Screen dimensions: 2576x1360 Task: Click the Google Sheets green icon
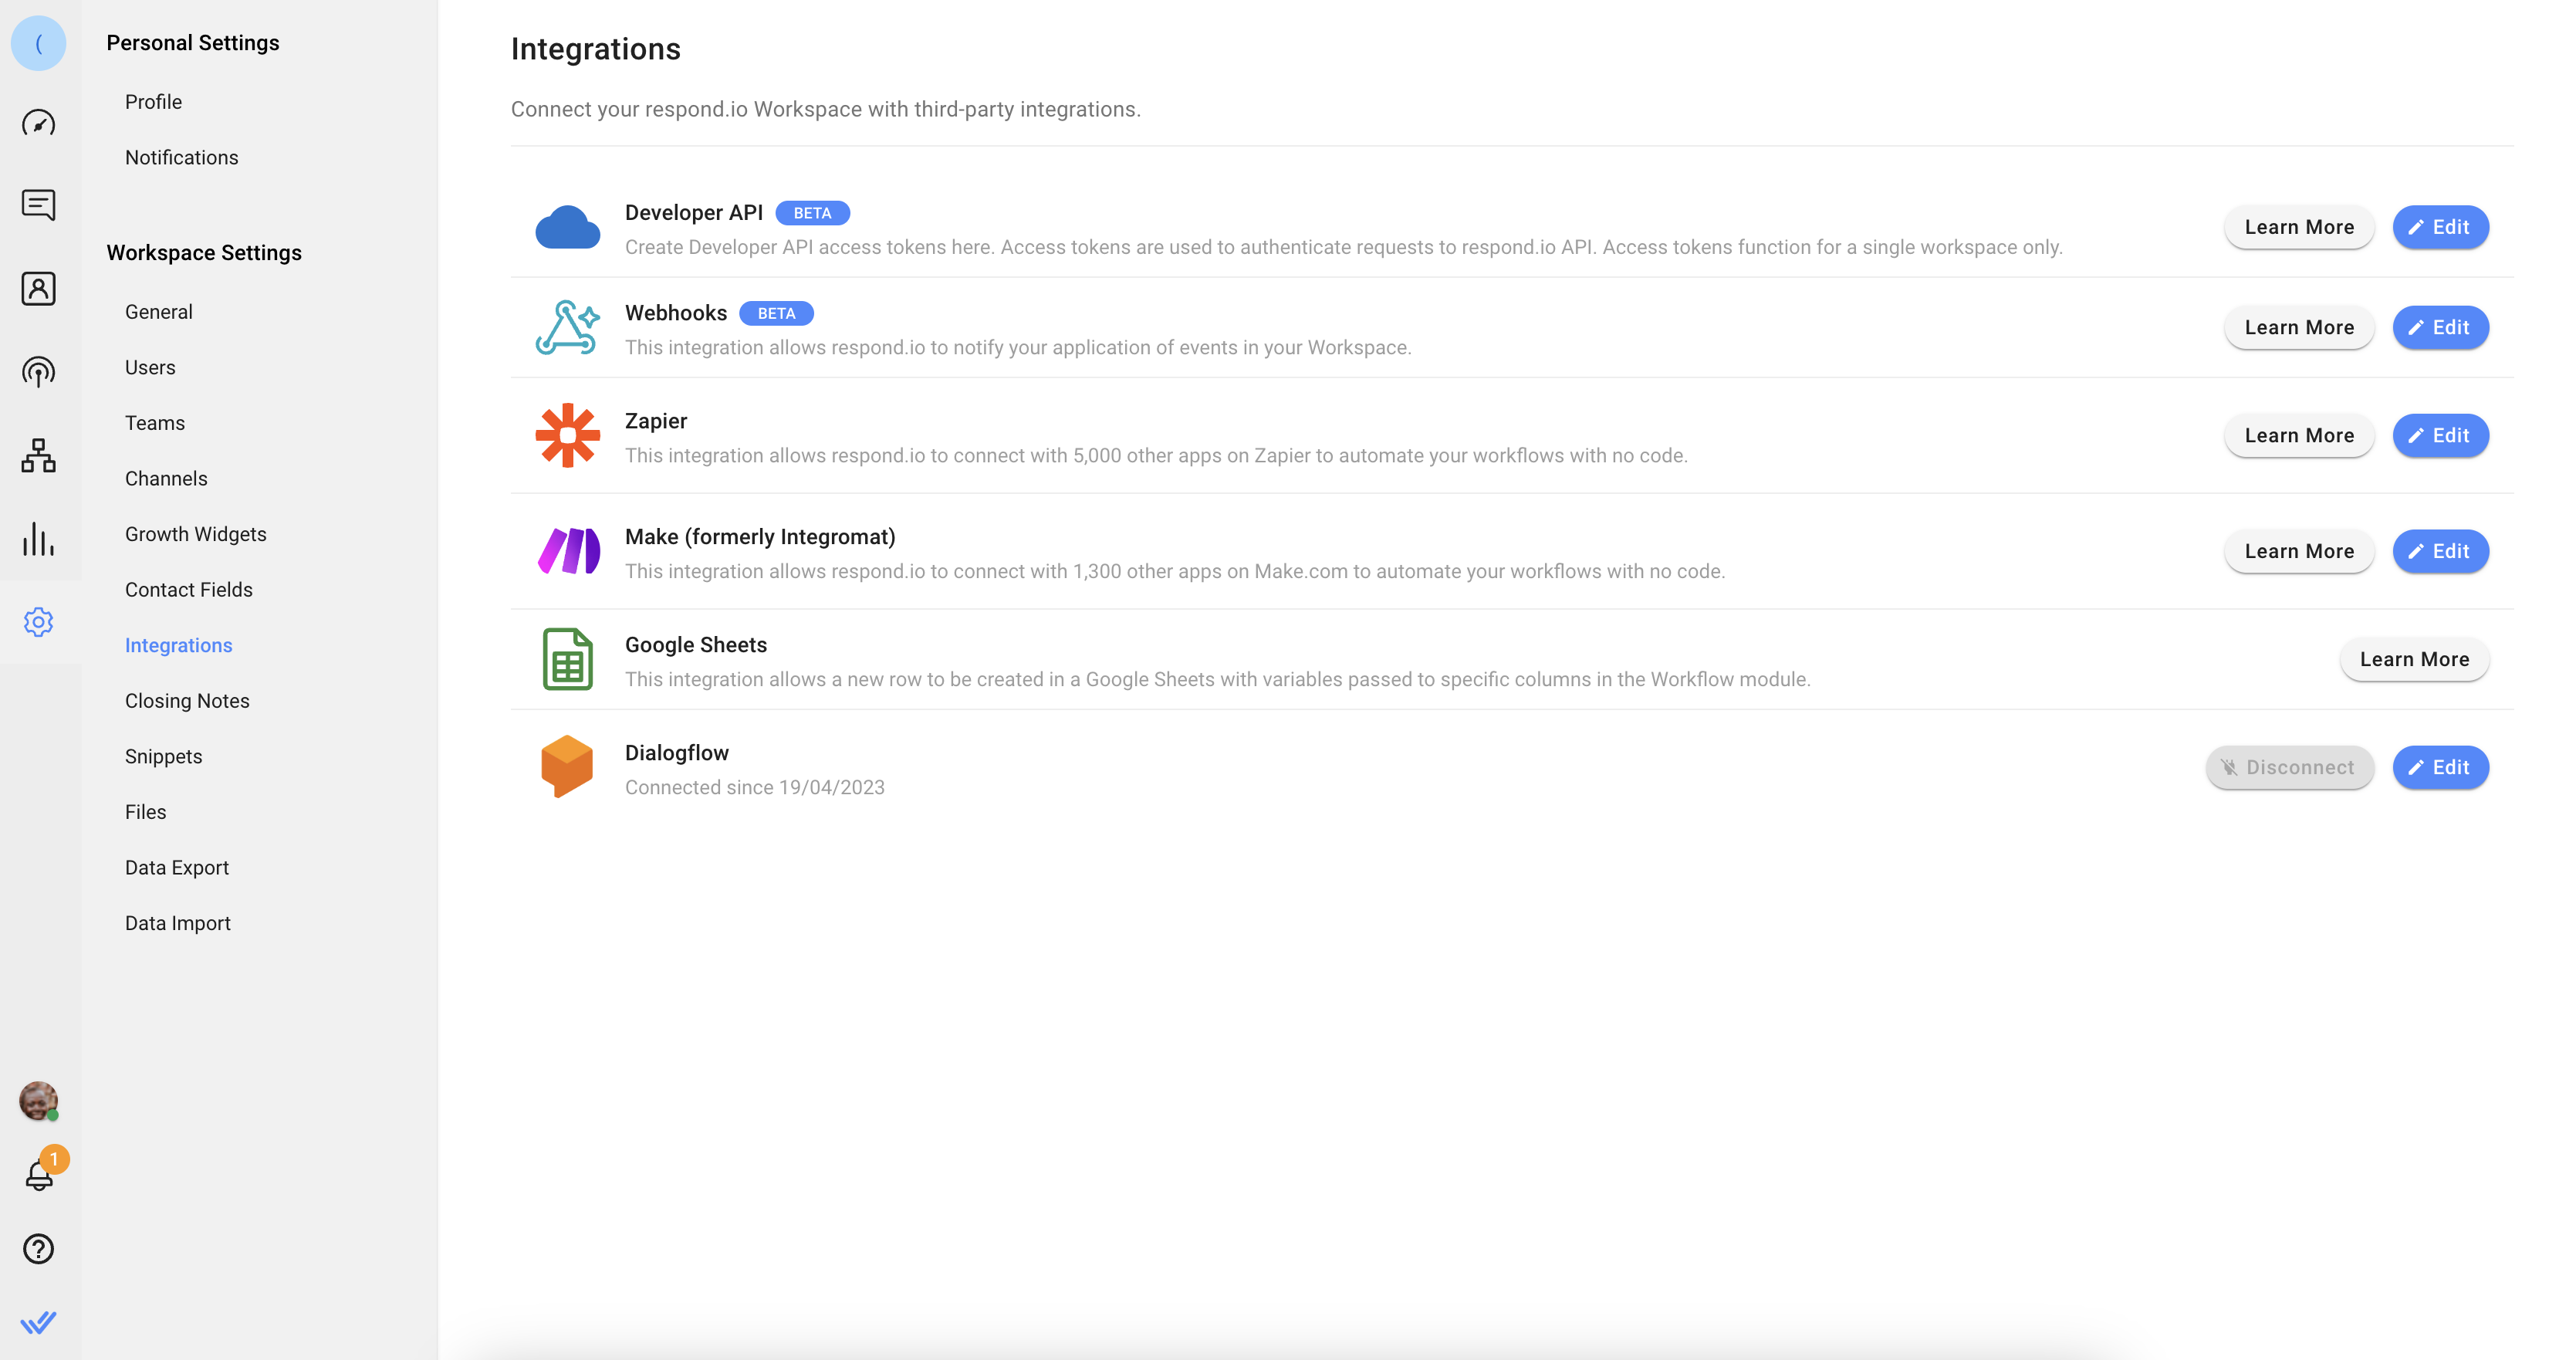click(568, 659)
